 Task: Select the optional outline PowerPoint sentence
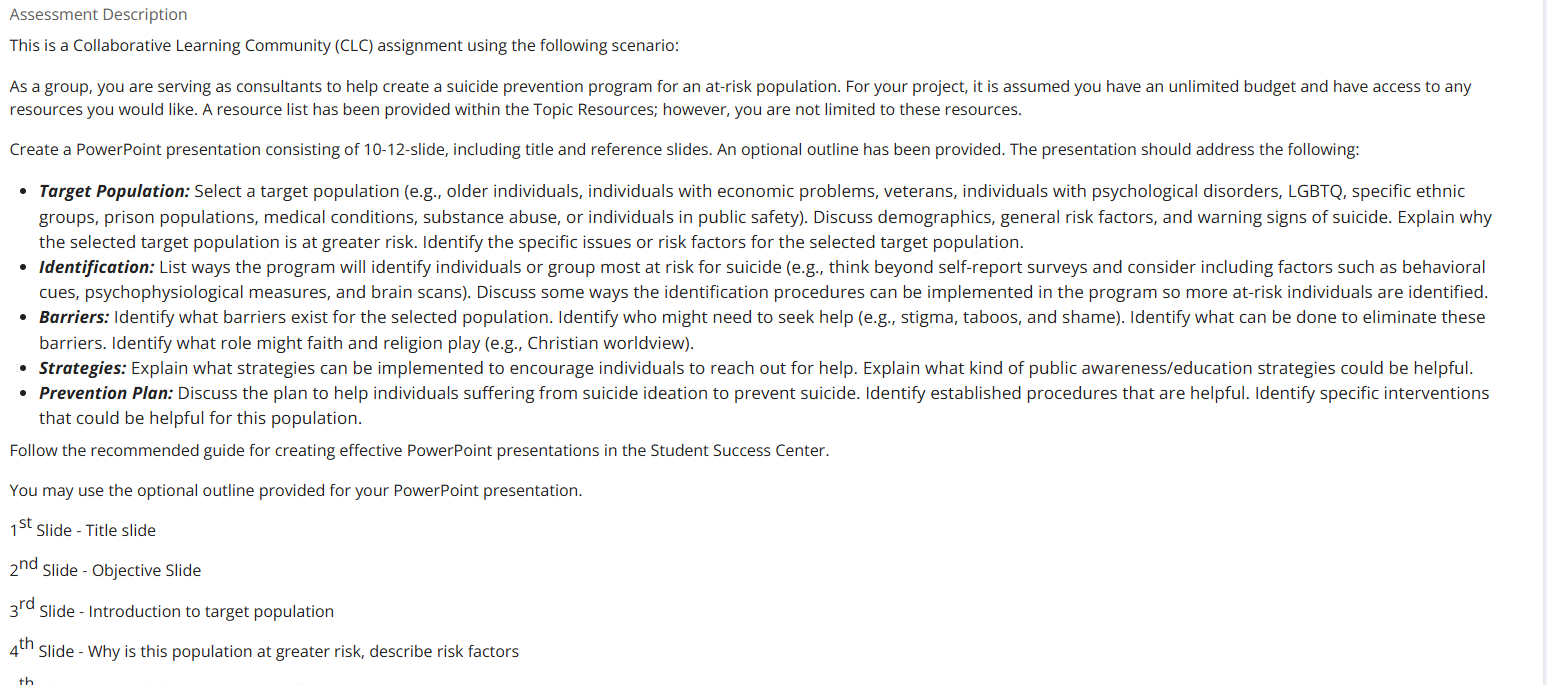click(295, 490)
